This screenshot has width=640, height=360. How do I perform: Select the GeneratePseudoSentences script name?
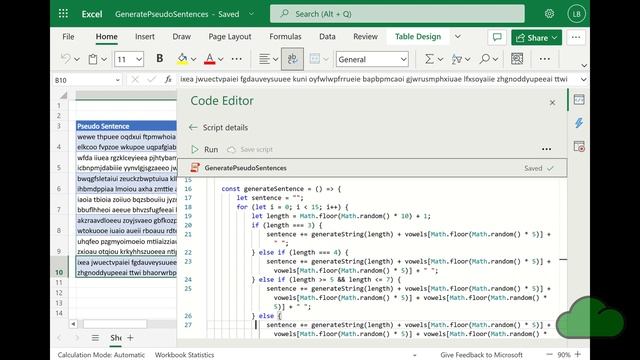coord(245,168)
